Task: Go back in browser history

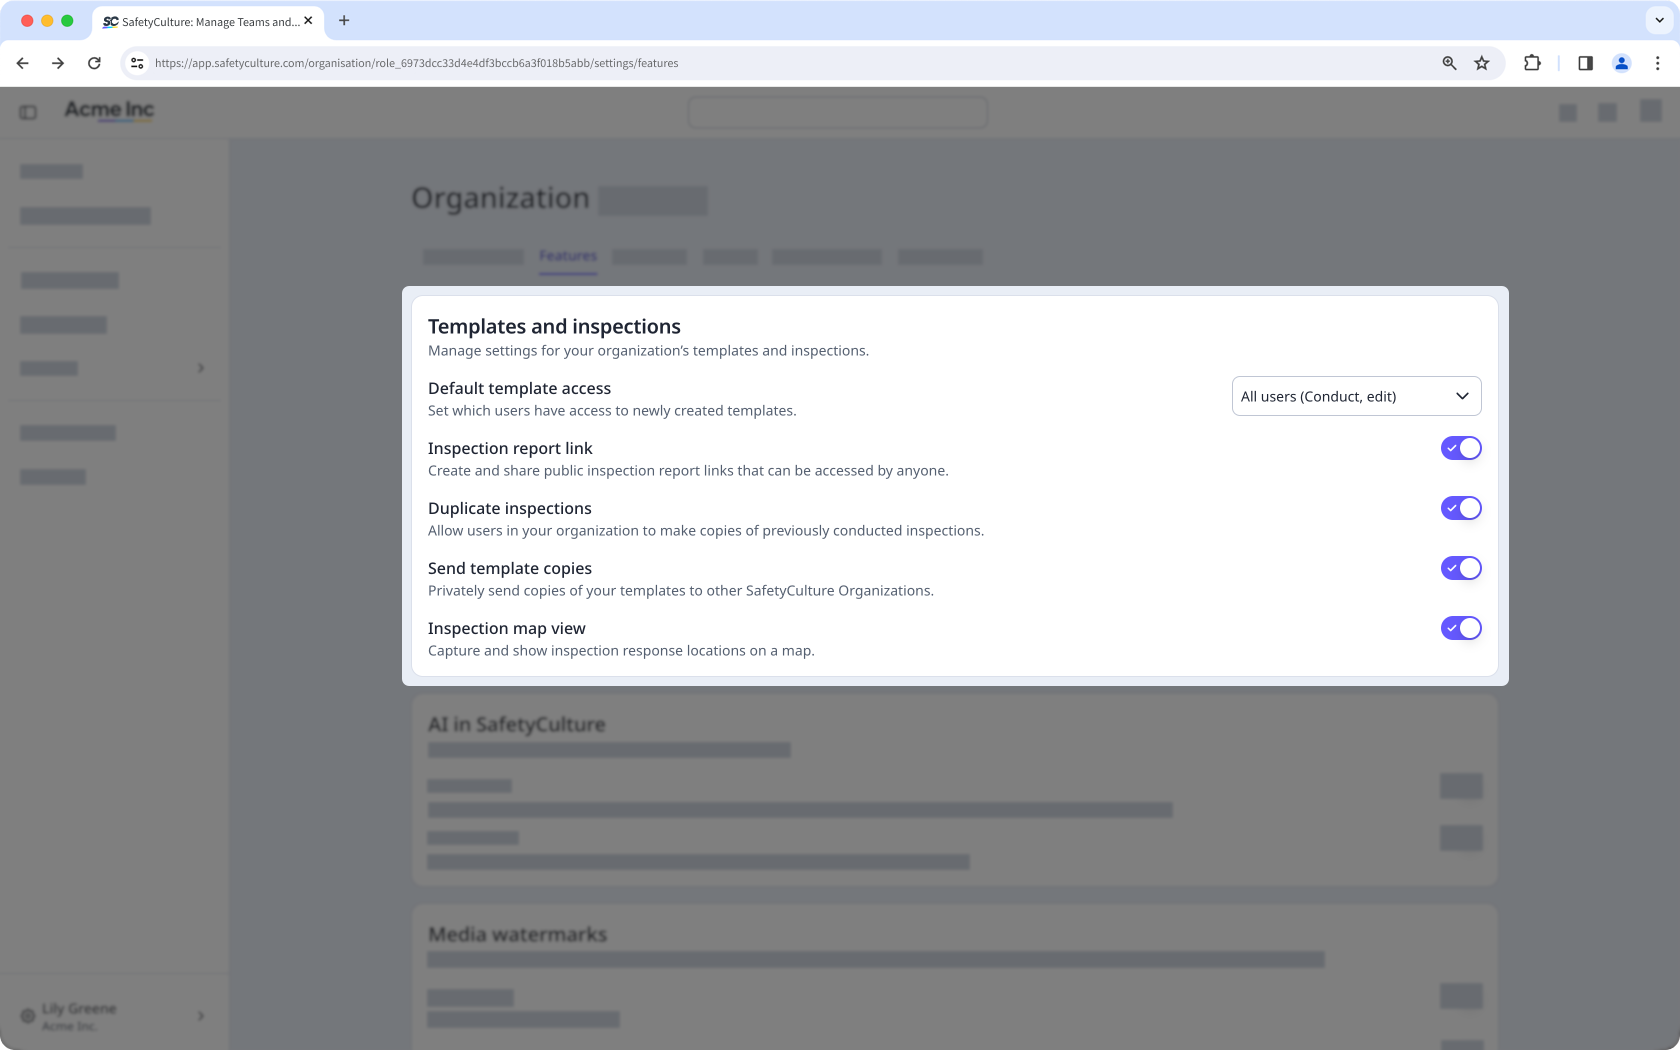Action: click(x=22, y=63)
